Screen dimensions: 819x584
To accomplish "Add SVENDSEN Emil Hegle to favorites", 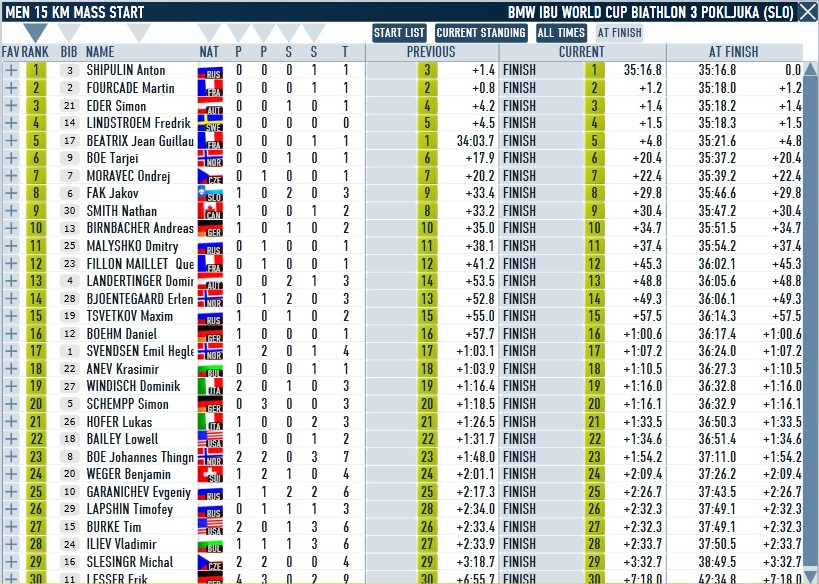I will pos(10,351).
